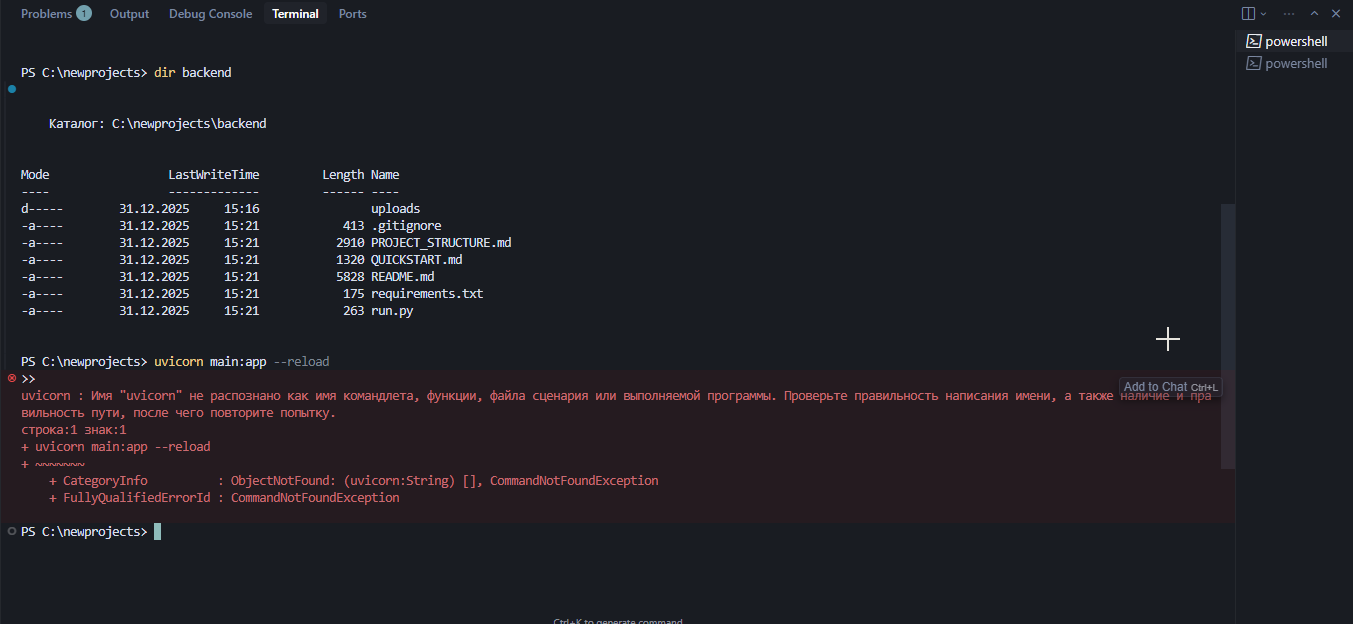Show the Debug Console tab

(210, 14)
